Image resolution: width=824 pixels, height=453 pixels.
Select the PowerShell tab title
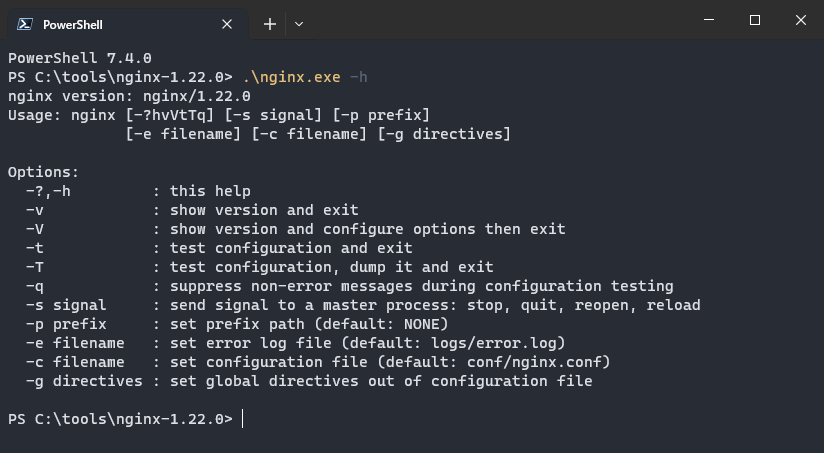(72, 24)
